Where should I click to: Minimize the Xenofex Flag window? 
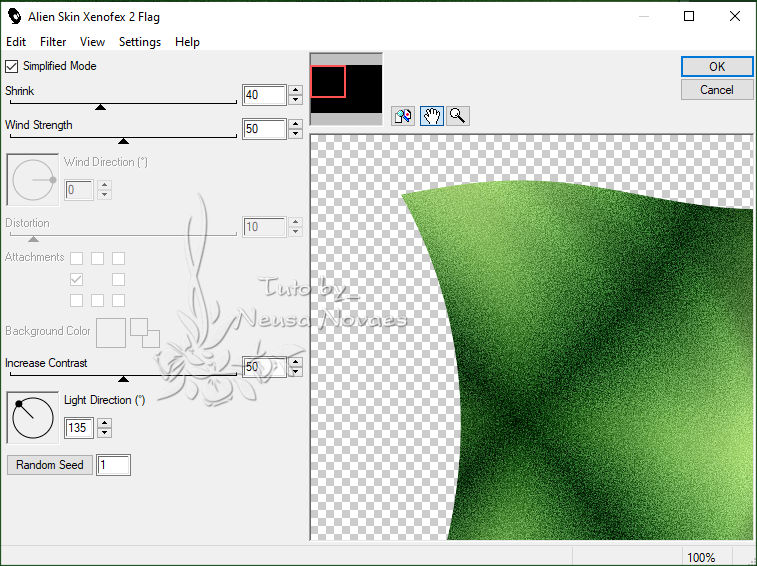pyautogui.click(x=644, y=16)
